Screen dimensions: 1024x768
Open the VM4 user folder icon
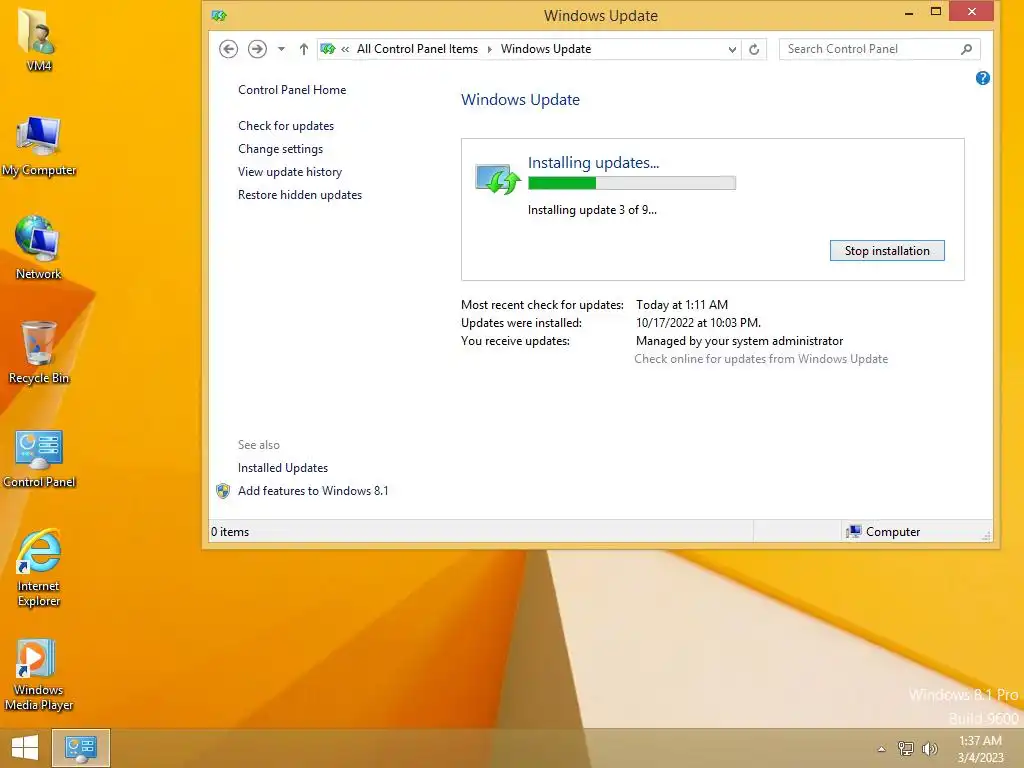[38, 38]
